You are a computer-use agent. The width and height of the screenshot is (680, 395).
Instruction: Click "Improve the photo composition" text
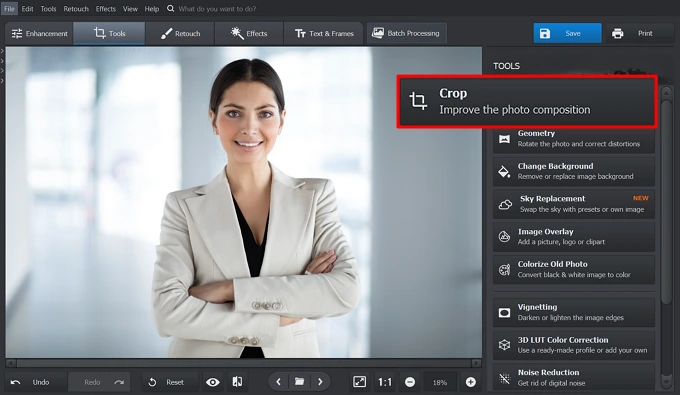[515, 110]
